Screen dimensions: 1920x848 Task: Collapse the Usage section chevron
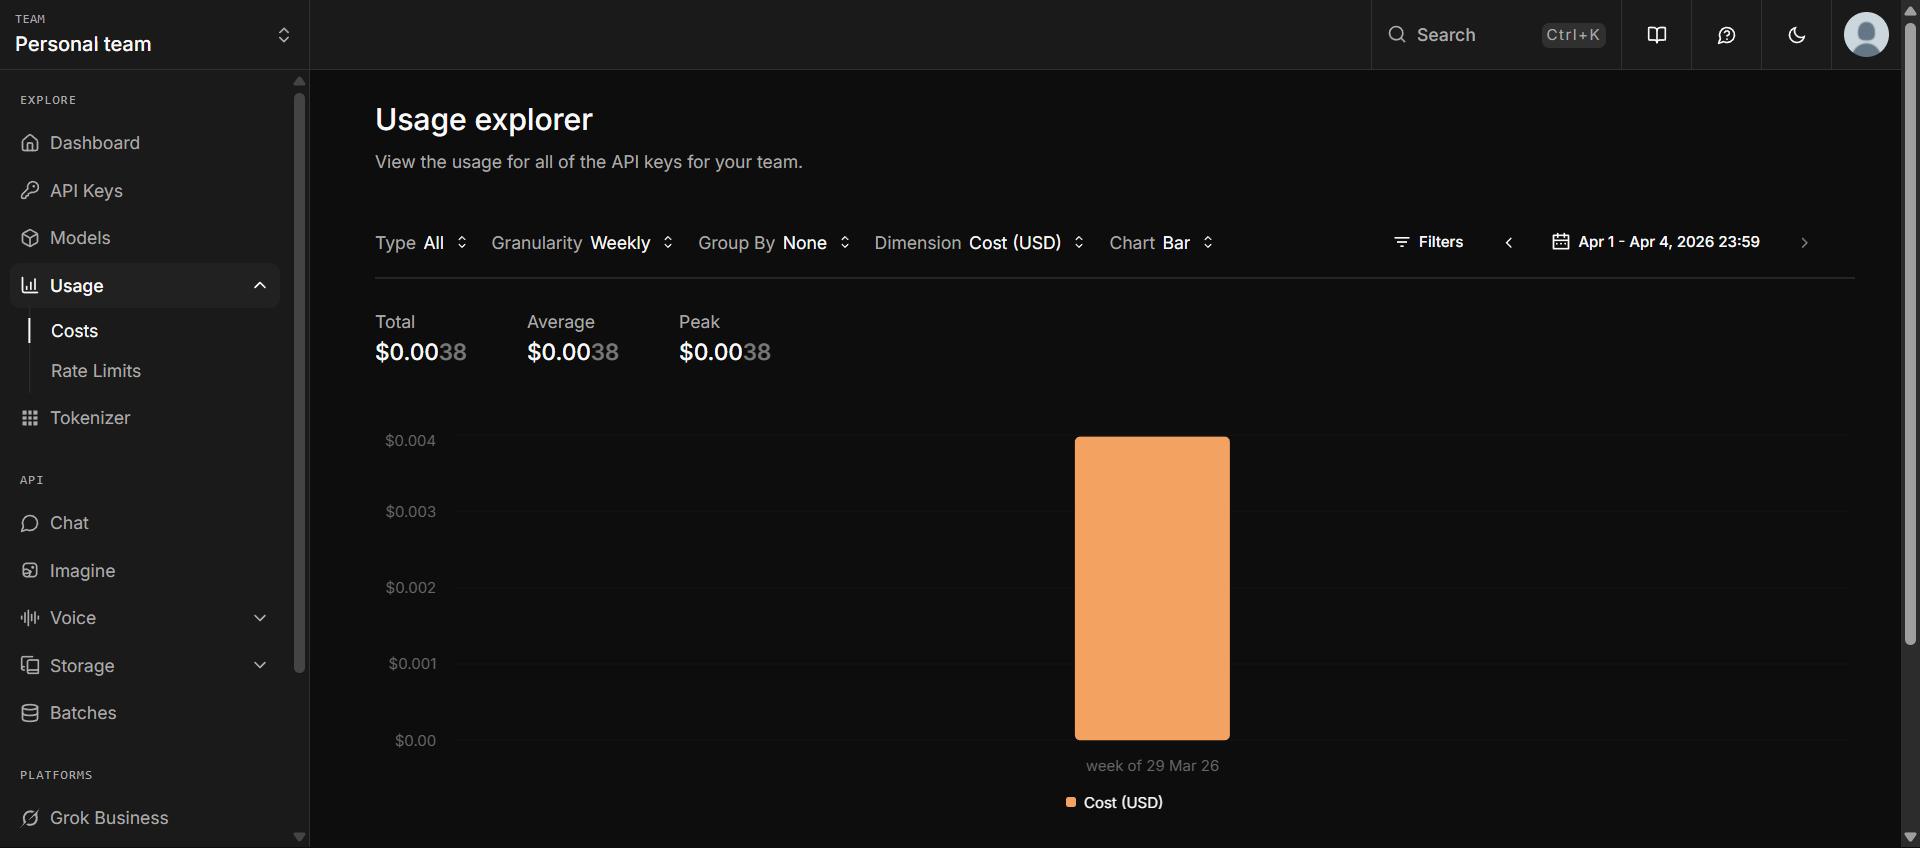point(260,285)
